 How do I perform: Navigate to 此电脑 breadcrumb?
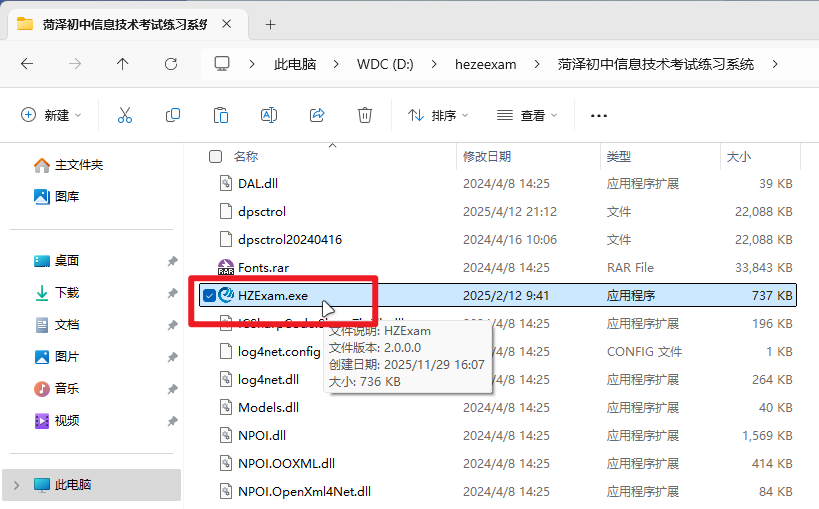tap(295, 64)
